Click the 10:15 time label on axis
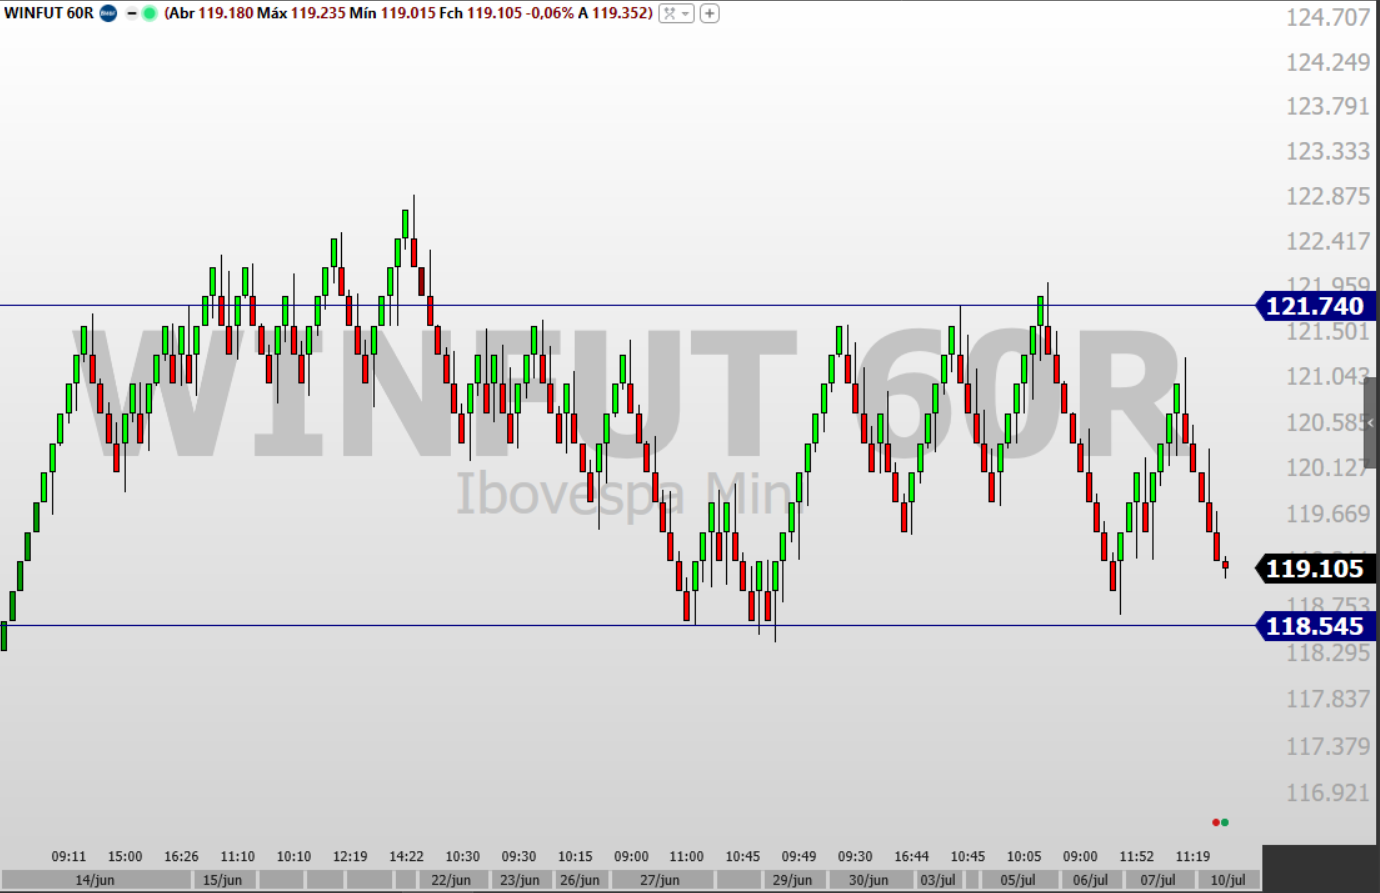Image resolution: width=1380 pixels, height=893 pixels. (x=575, y=857)
